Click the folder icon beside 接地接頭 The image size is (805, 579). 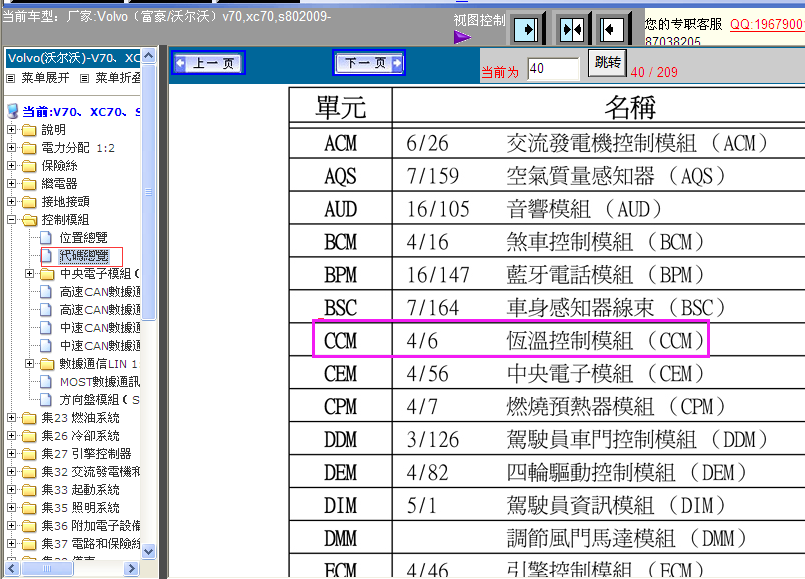(x=28, y=200)
